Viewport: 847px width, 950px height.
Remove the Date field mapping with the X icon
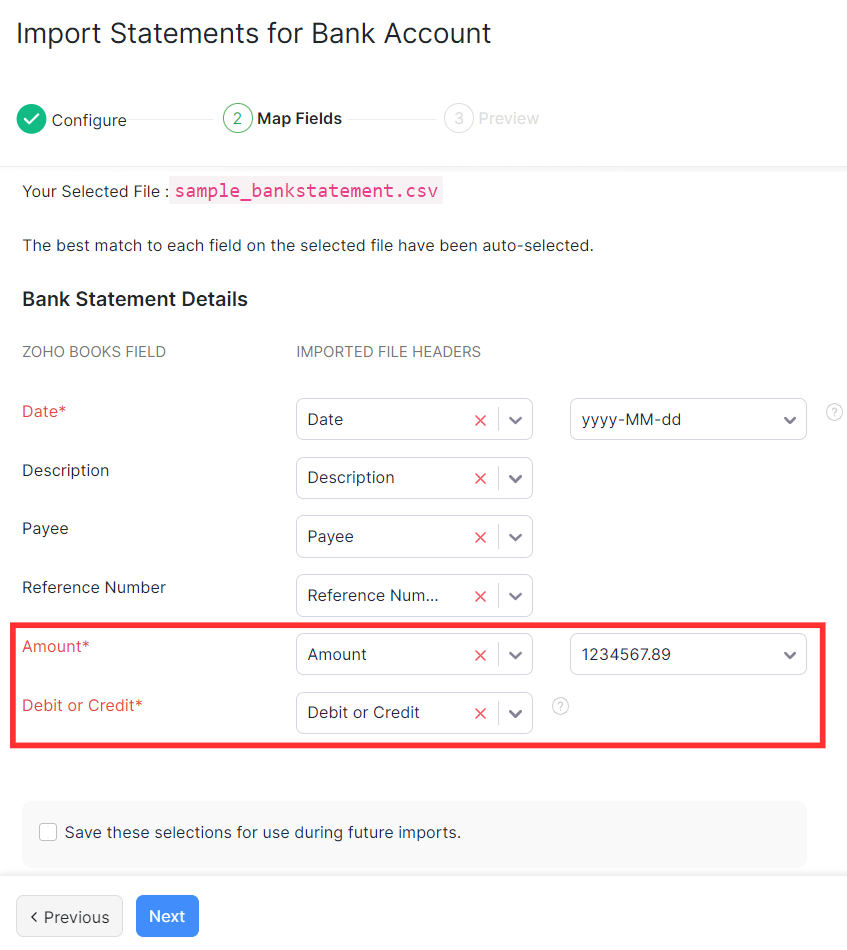click(480, 419)
